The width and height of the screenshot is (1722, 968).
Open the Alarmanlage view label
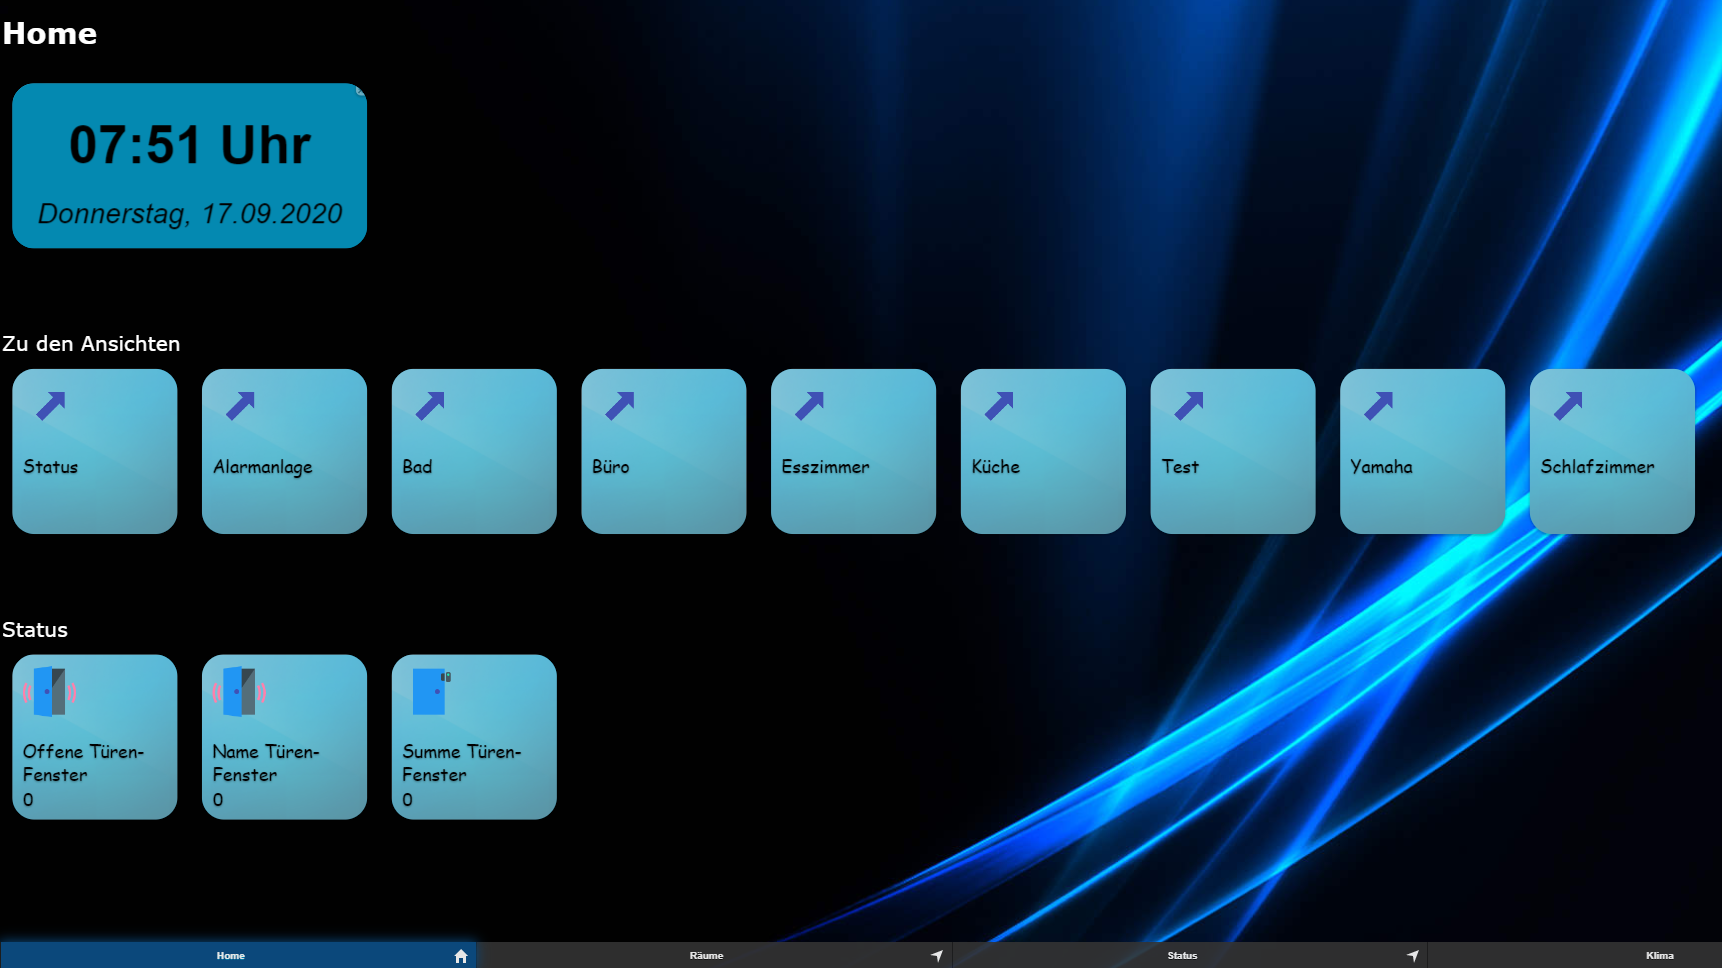tap(263, 467)
